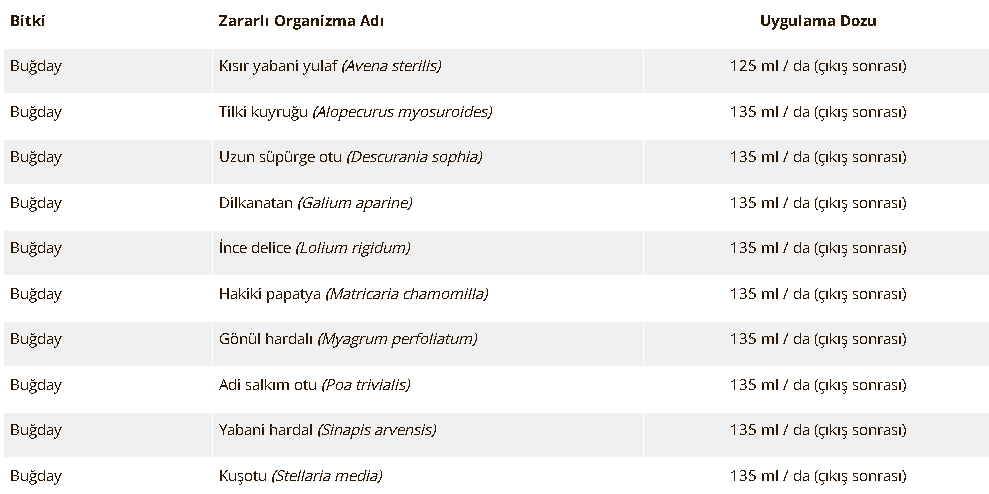Click the dose in the Kuşotu row
The height and width of the screenshot is (494, 989).
817,476
